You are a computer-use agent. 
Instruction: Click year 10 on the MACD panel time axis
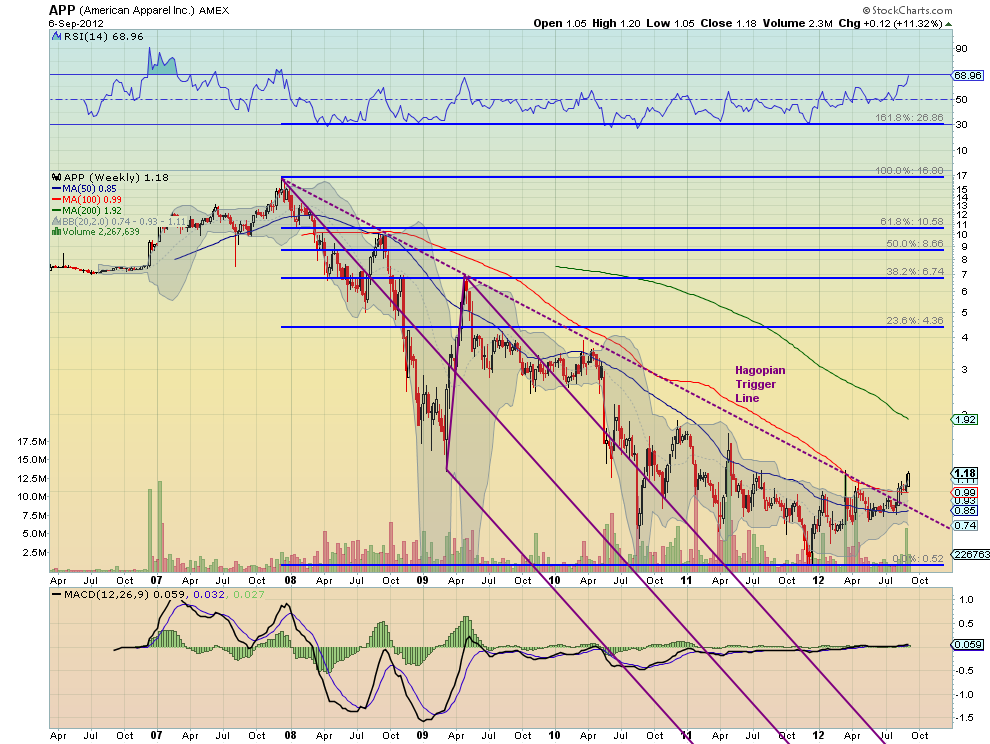tap(554, 735)
